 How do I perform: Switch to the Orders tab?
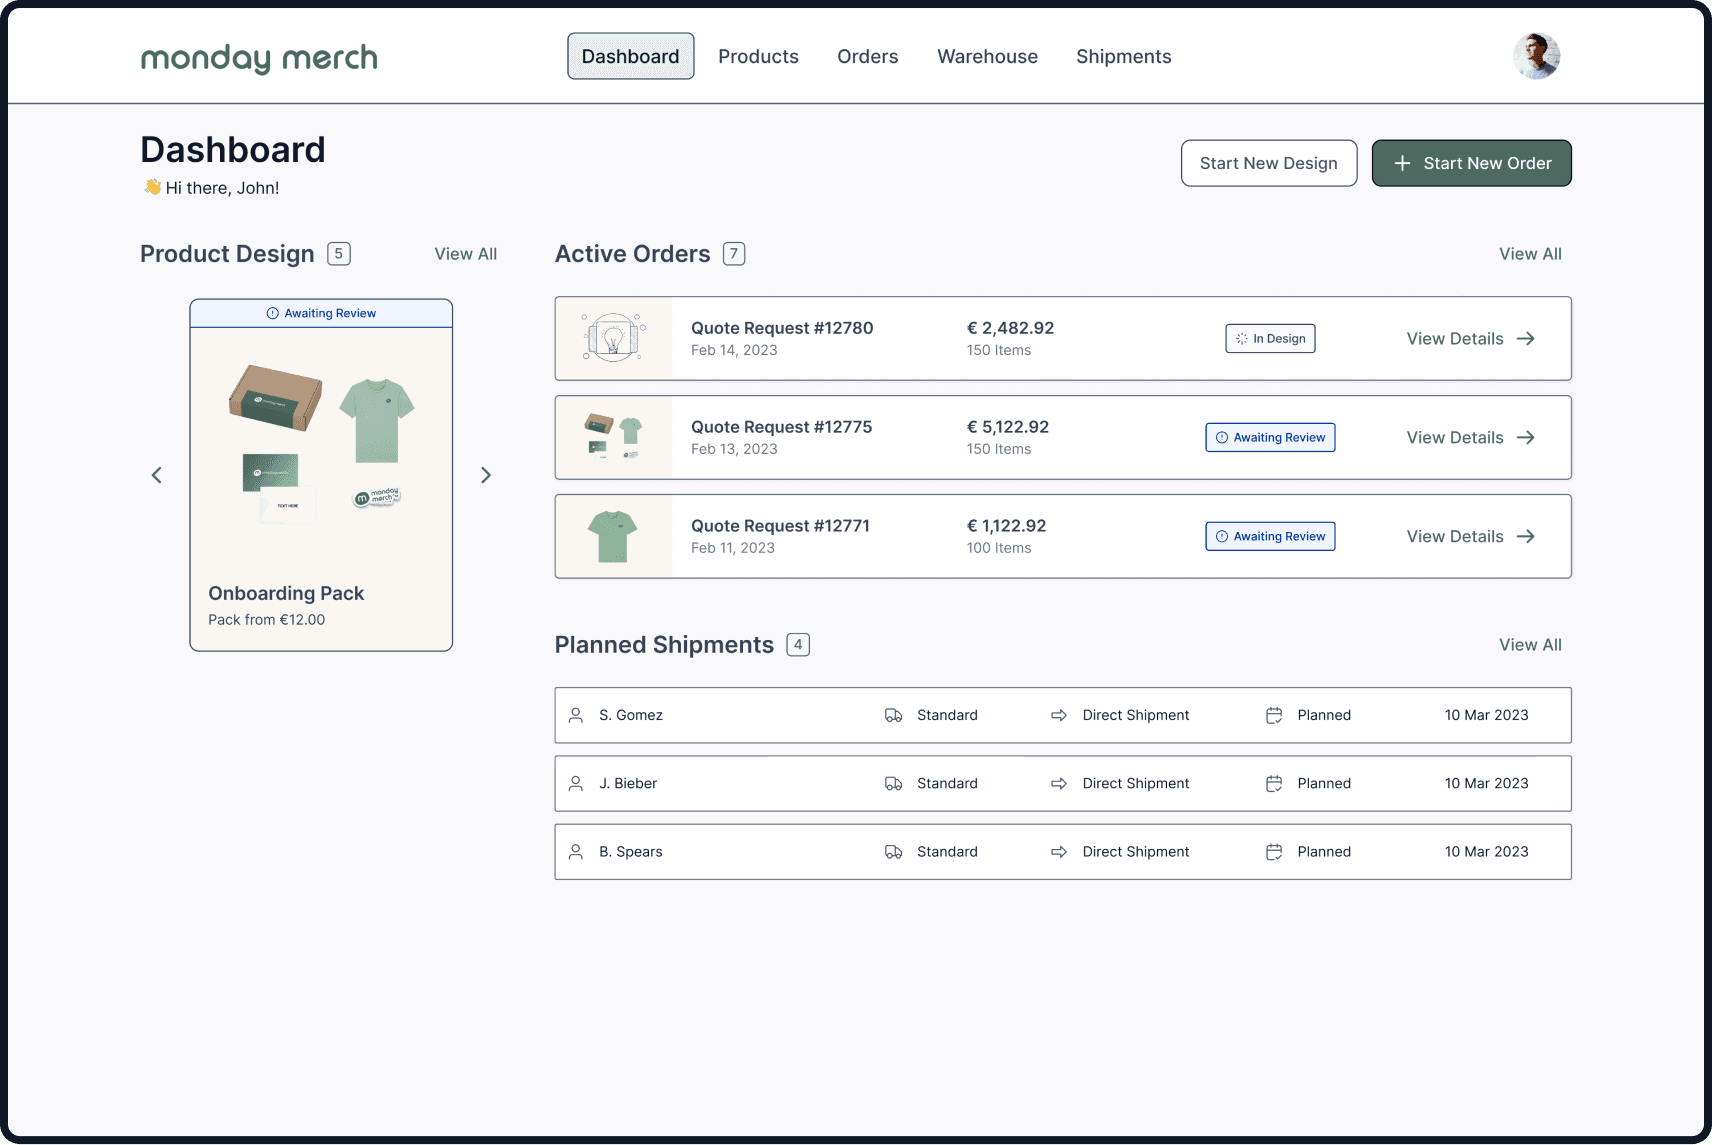pos(867,57)
